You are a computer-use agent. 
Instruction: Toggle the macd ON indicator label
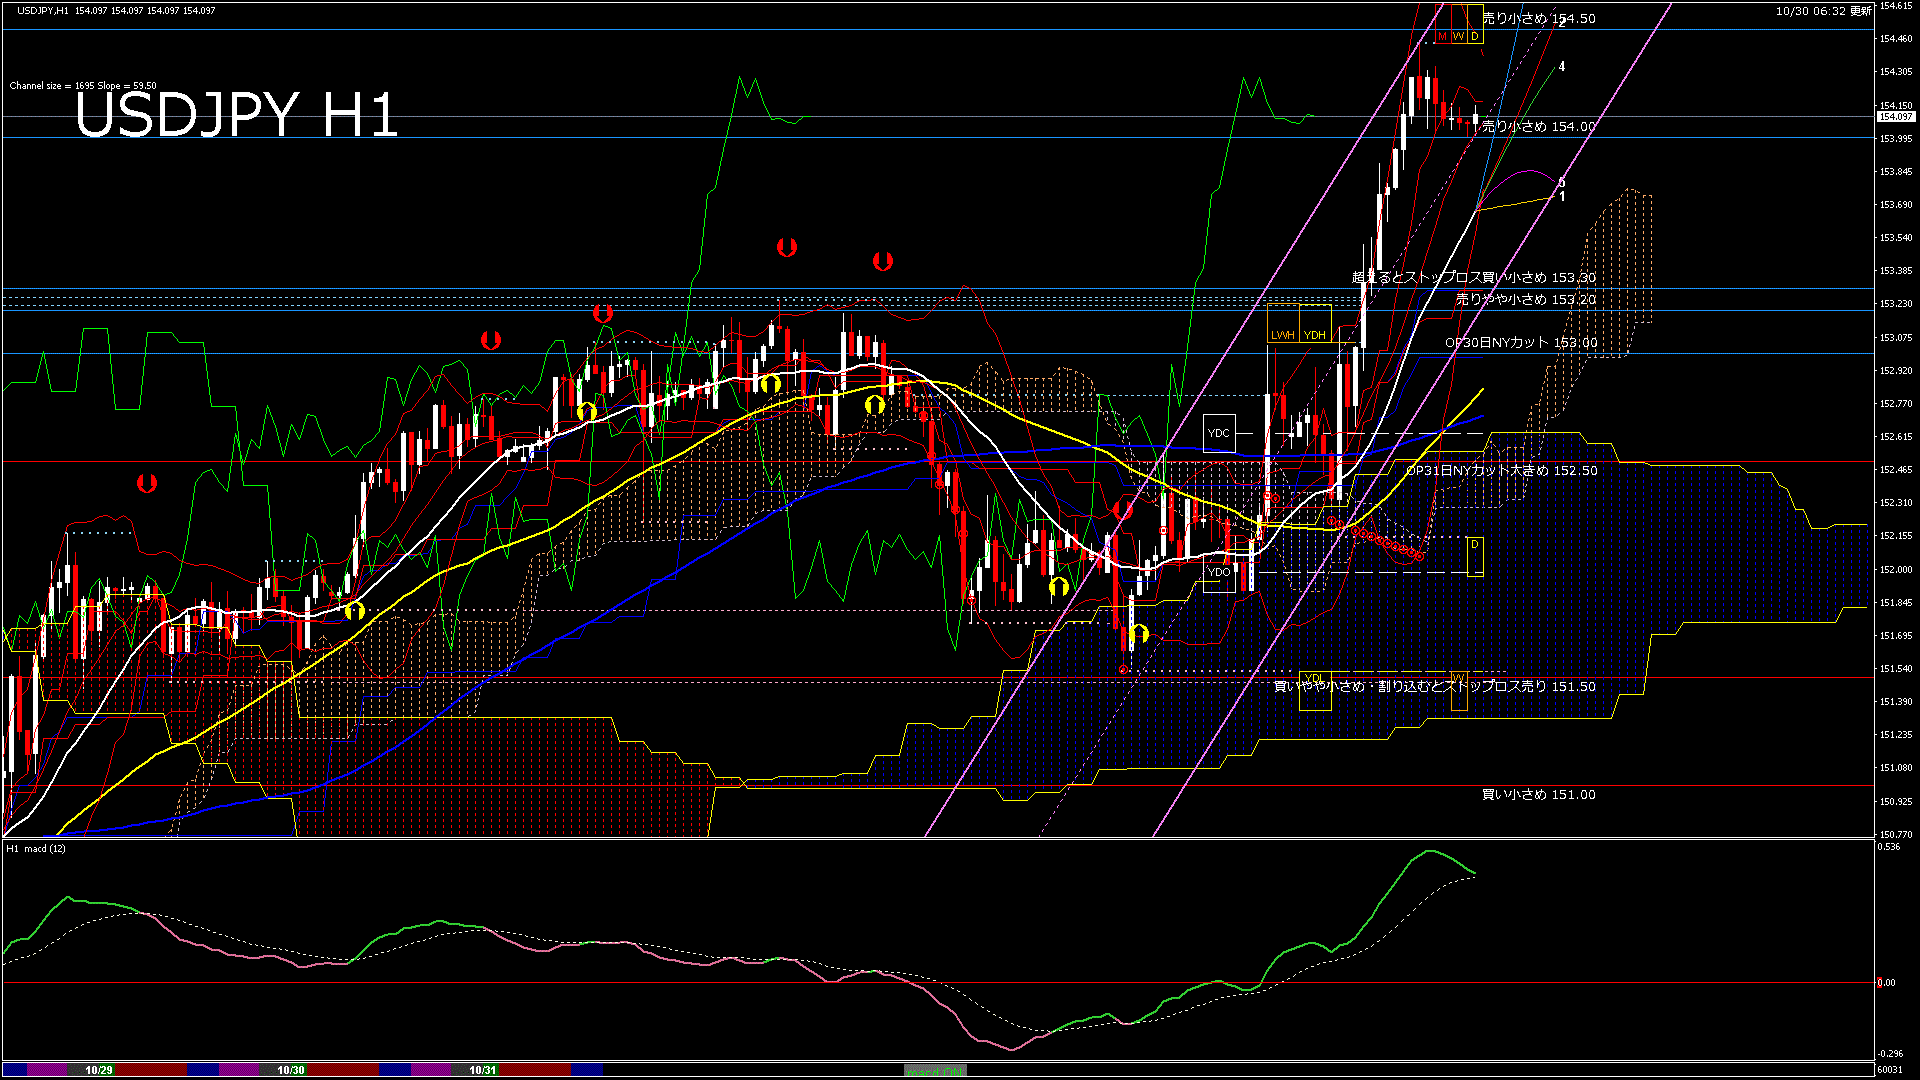pyautogui.click(x=936, y=1071)
